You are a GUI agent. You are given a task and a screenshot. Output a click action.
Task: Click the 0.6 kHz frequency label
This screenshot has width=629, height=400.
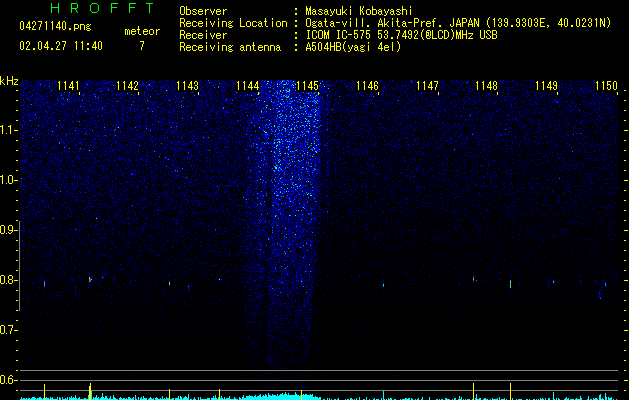(x=8, y=380)
